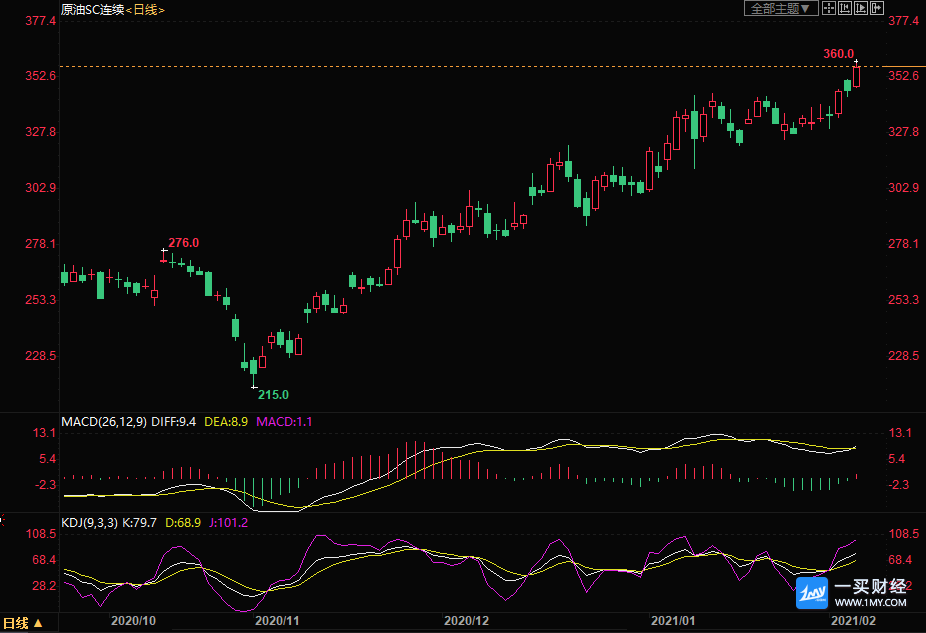Click the K:79.7 value
Image resolution: width=926 pixels, height=633 pixels.
point(139,523)
